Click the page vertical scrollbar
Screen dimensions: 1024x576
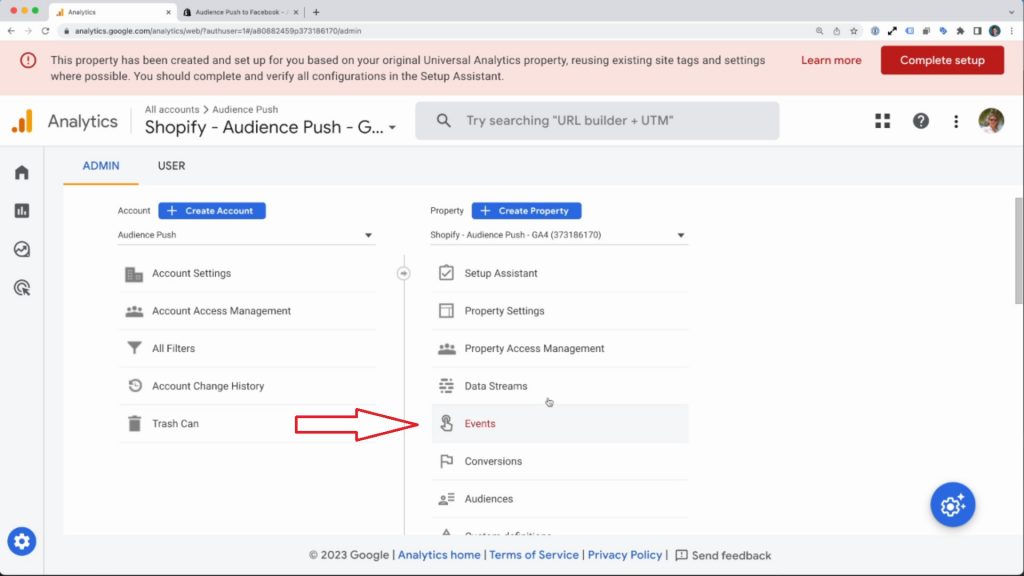[x=1019, y=251]
